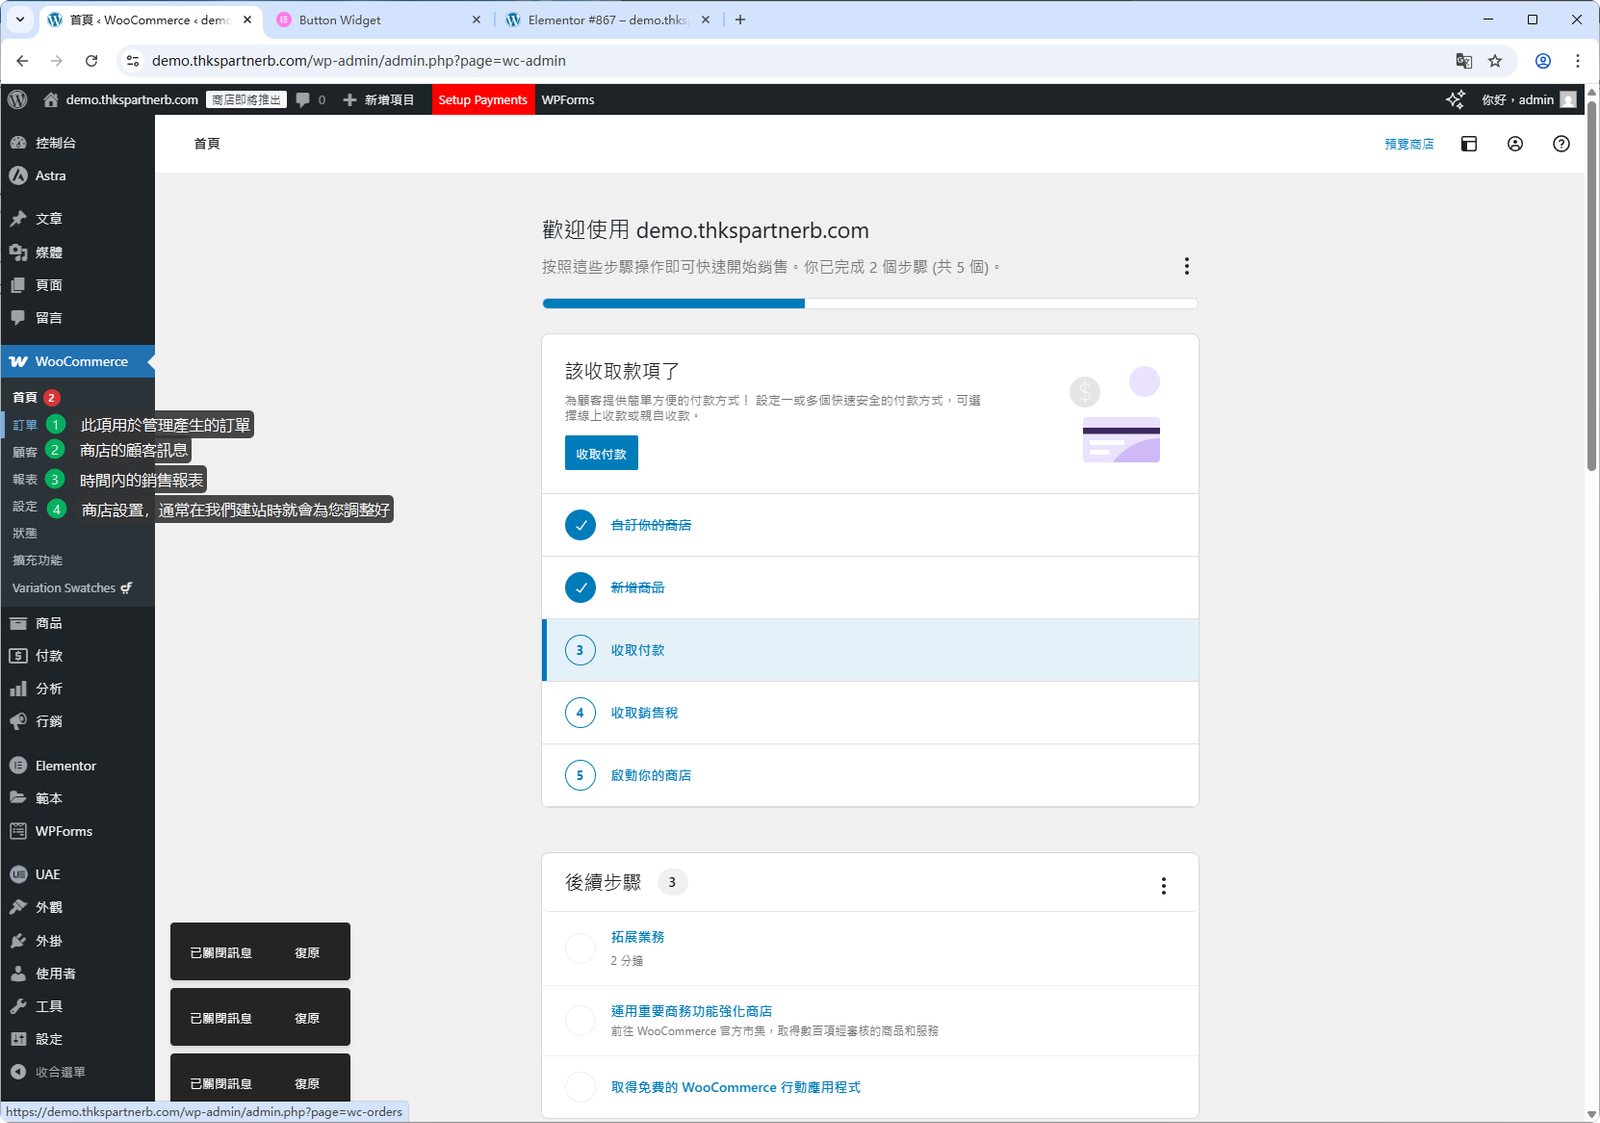Open 工具 tools in sidebar
The image size is (1600, 1123).
77,1007
